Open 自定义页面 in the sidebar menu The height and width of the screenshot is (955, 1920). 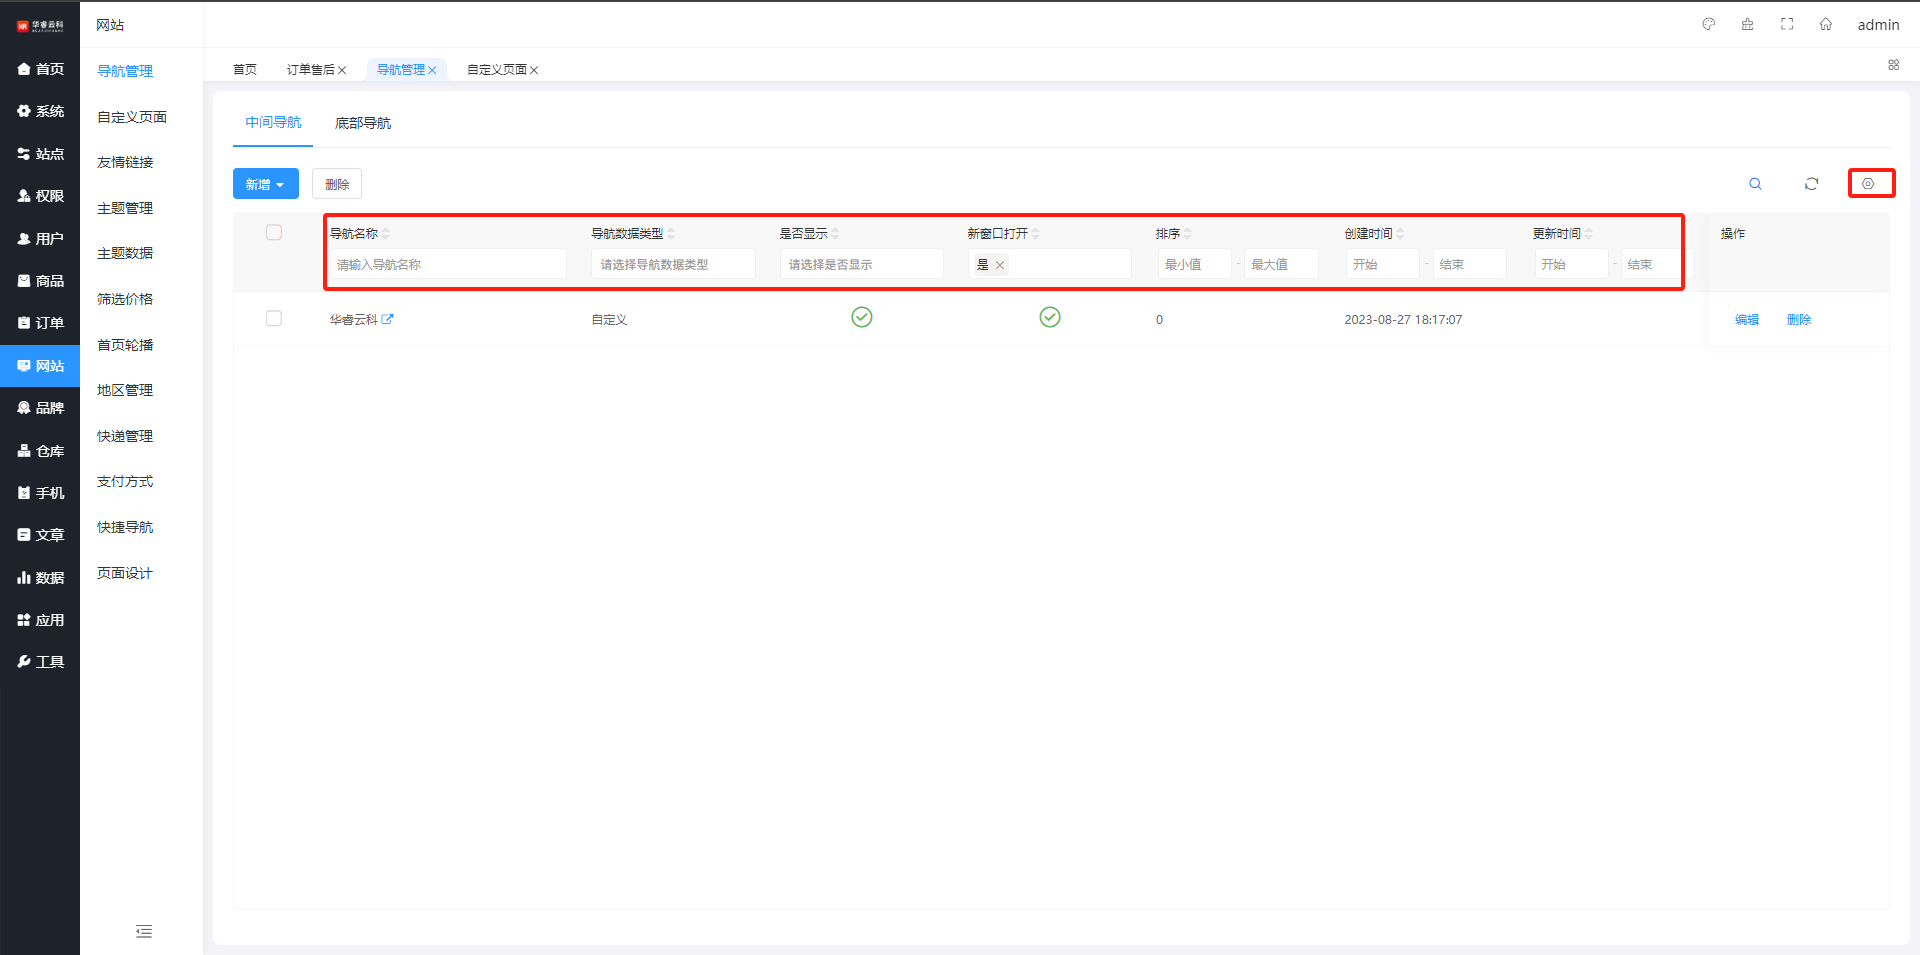click(x=132, y=117)
